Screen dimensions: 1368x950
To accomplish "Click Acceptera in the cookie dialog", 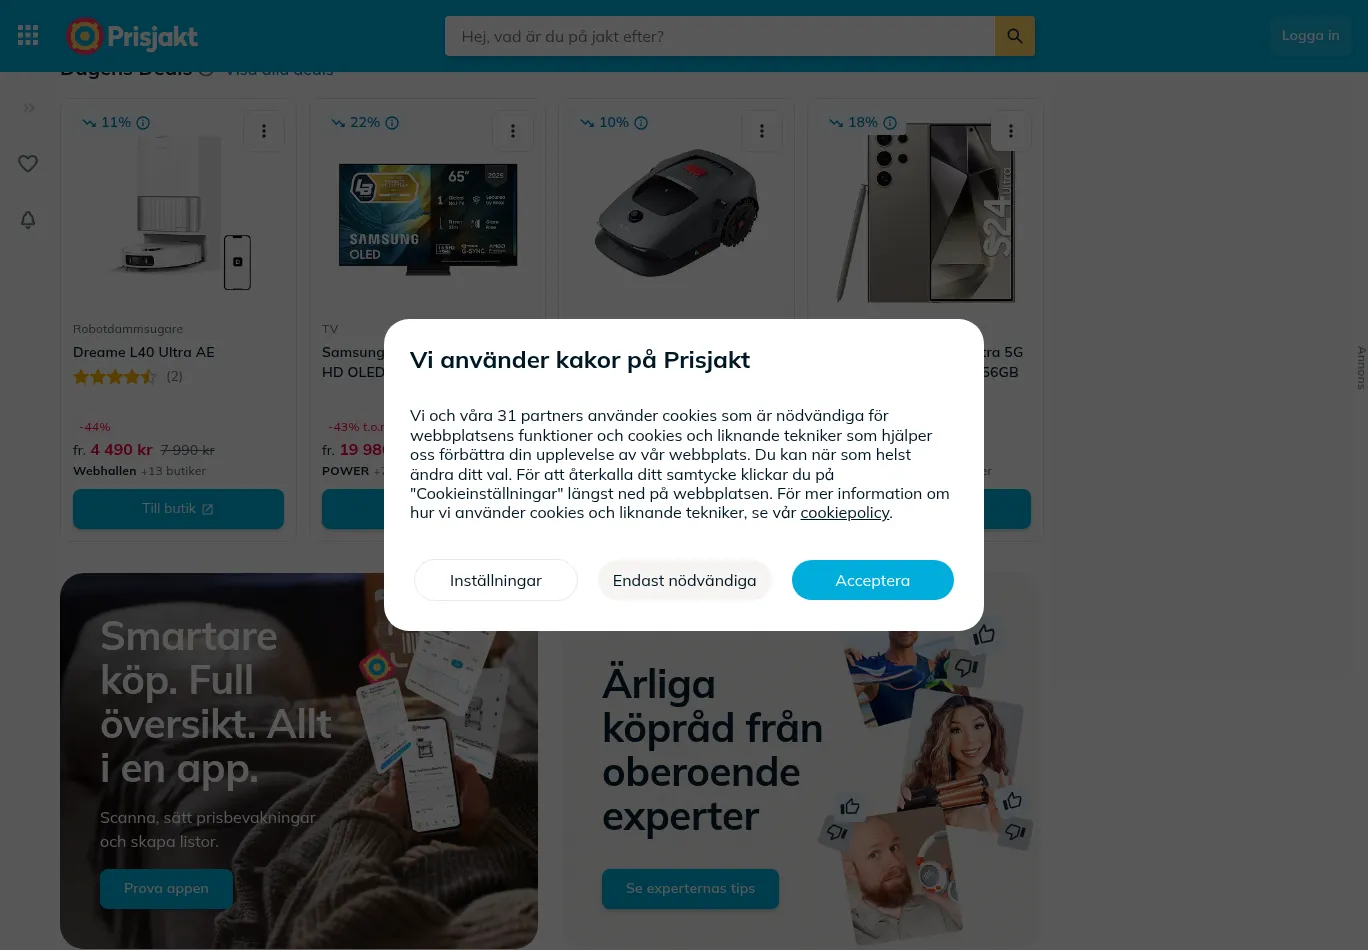I will click(873, 580).
